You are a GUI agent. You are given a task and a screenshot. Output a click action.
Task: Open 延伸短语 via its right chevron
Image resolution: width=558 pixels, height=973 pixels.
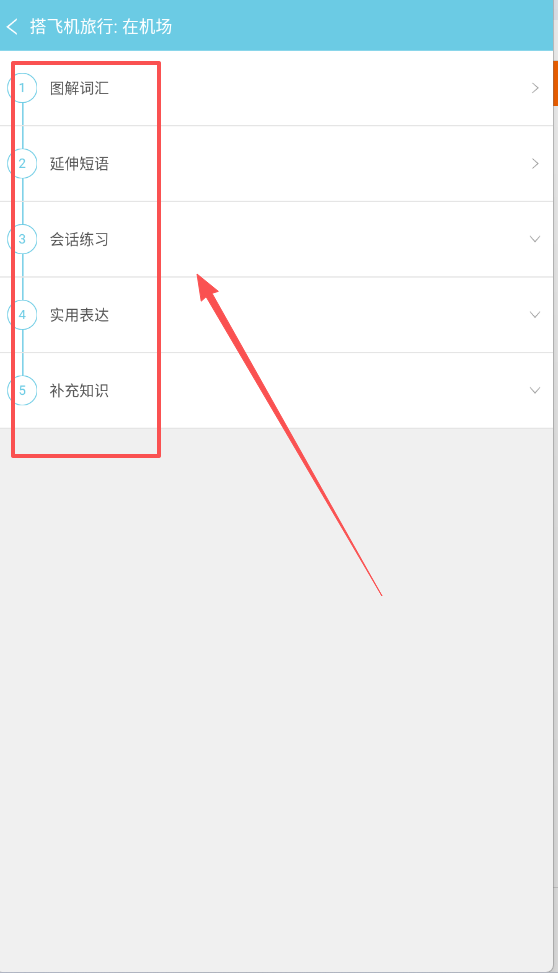(x=535, y=164)
